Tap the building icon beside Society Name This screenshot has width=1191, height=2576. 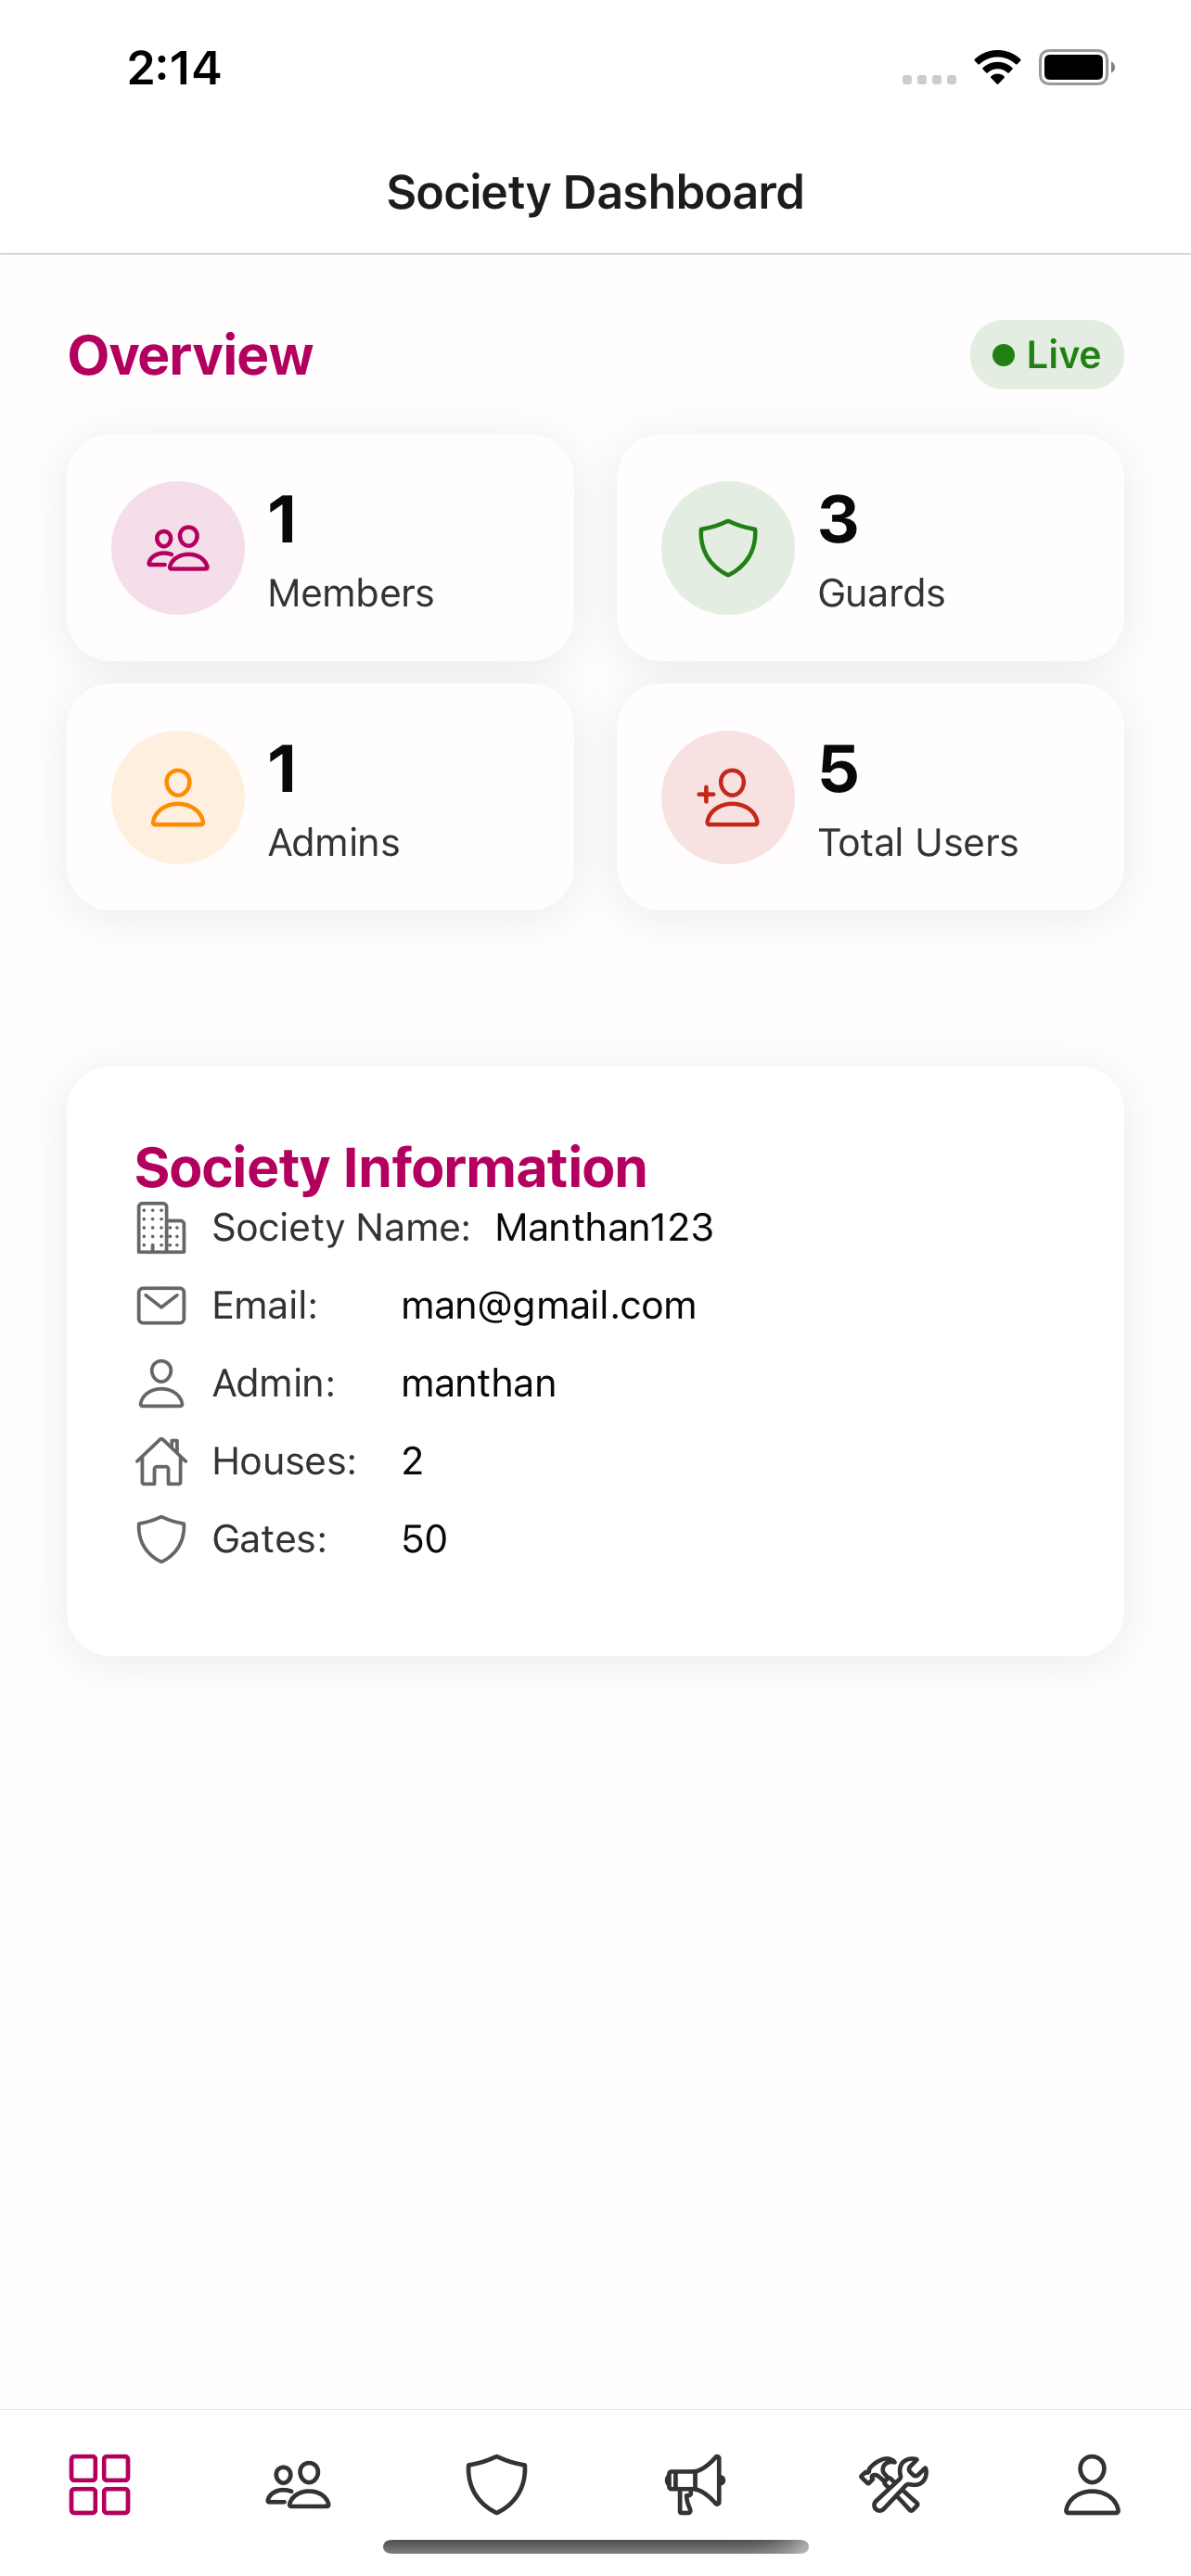click(x=161, y=1227)
